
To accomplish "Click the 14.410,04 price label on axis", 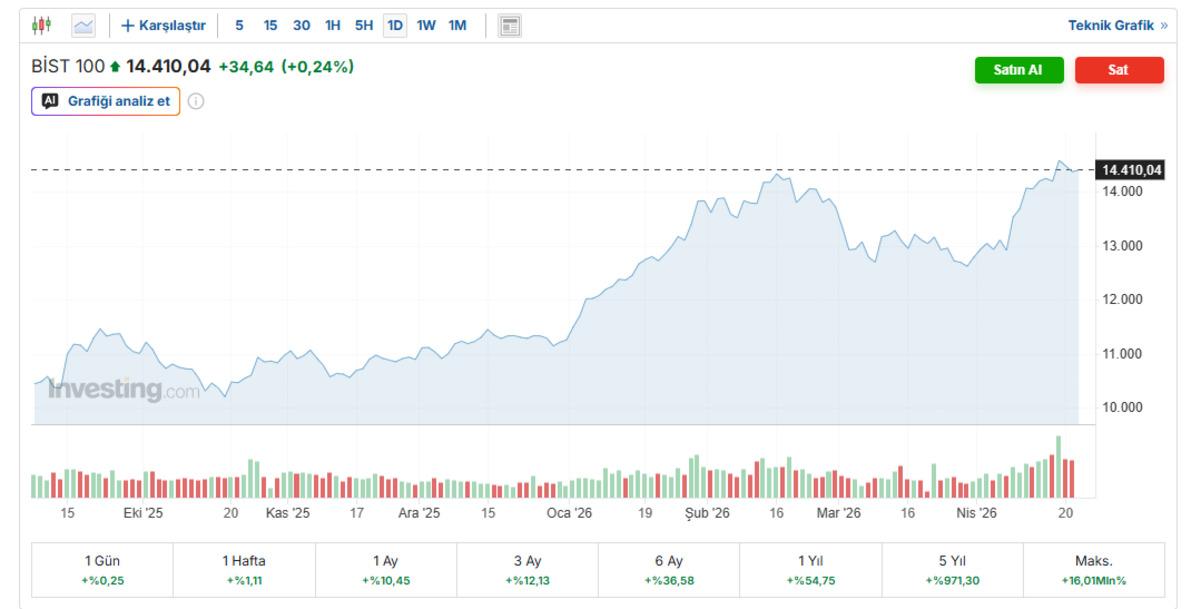I will (x=1131, y=170).
